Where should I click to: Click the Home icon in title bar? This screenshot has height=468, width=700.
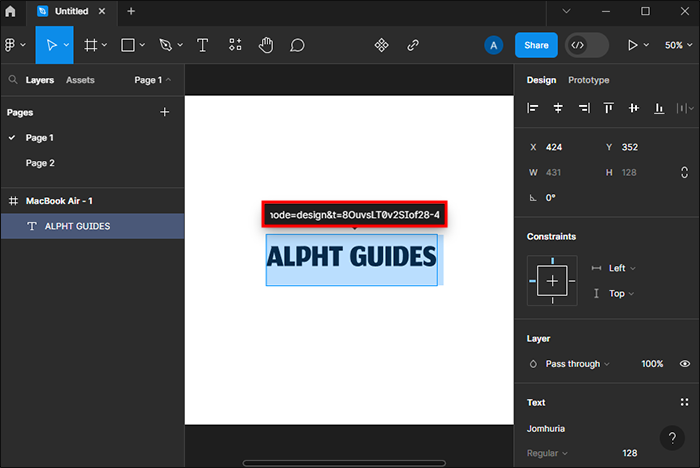coord(11,11)
